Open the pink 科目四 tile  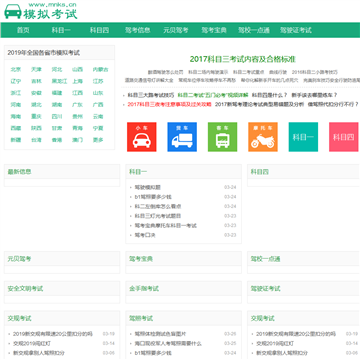click(x=344, y=137)
